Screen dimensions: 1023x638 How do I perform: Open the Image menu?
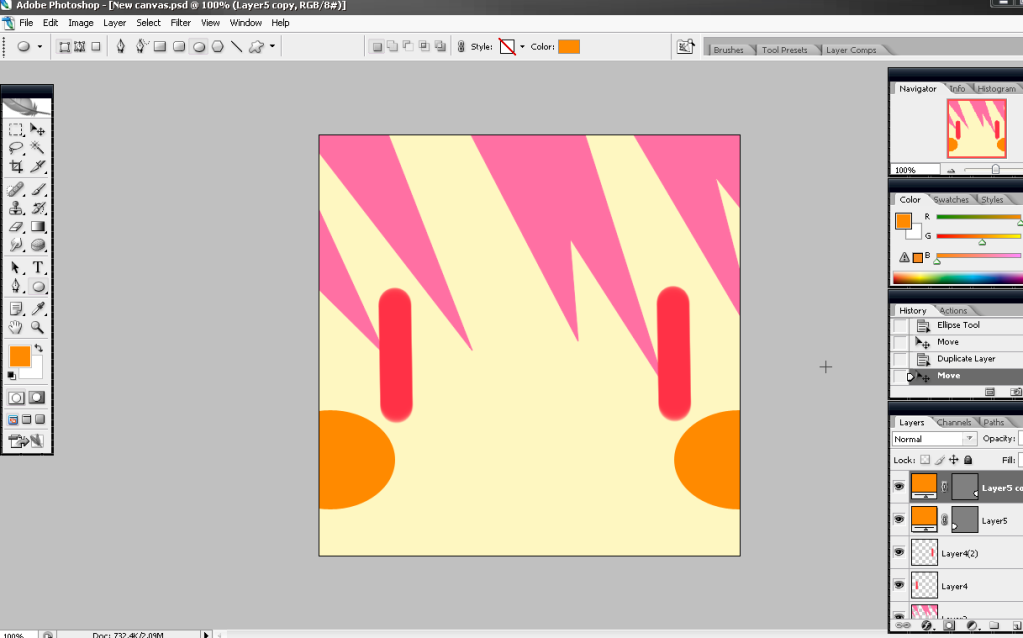(x=81, y=23)
